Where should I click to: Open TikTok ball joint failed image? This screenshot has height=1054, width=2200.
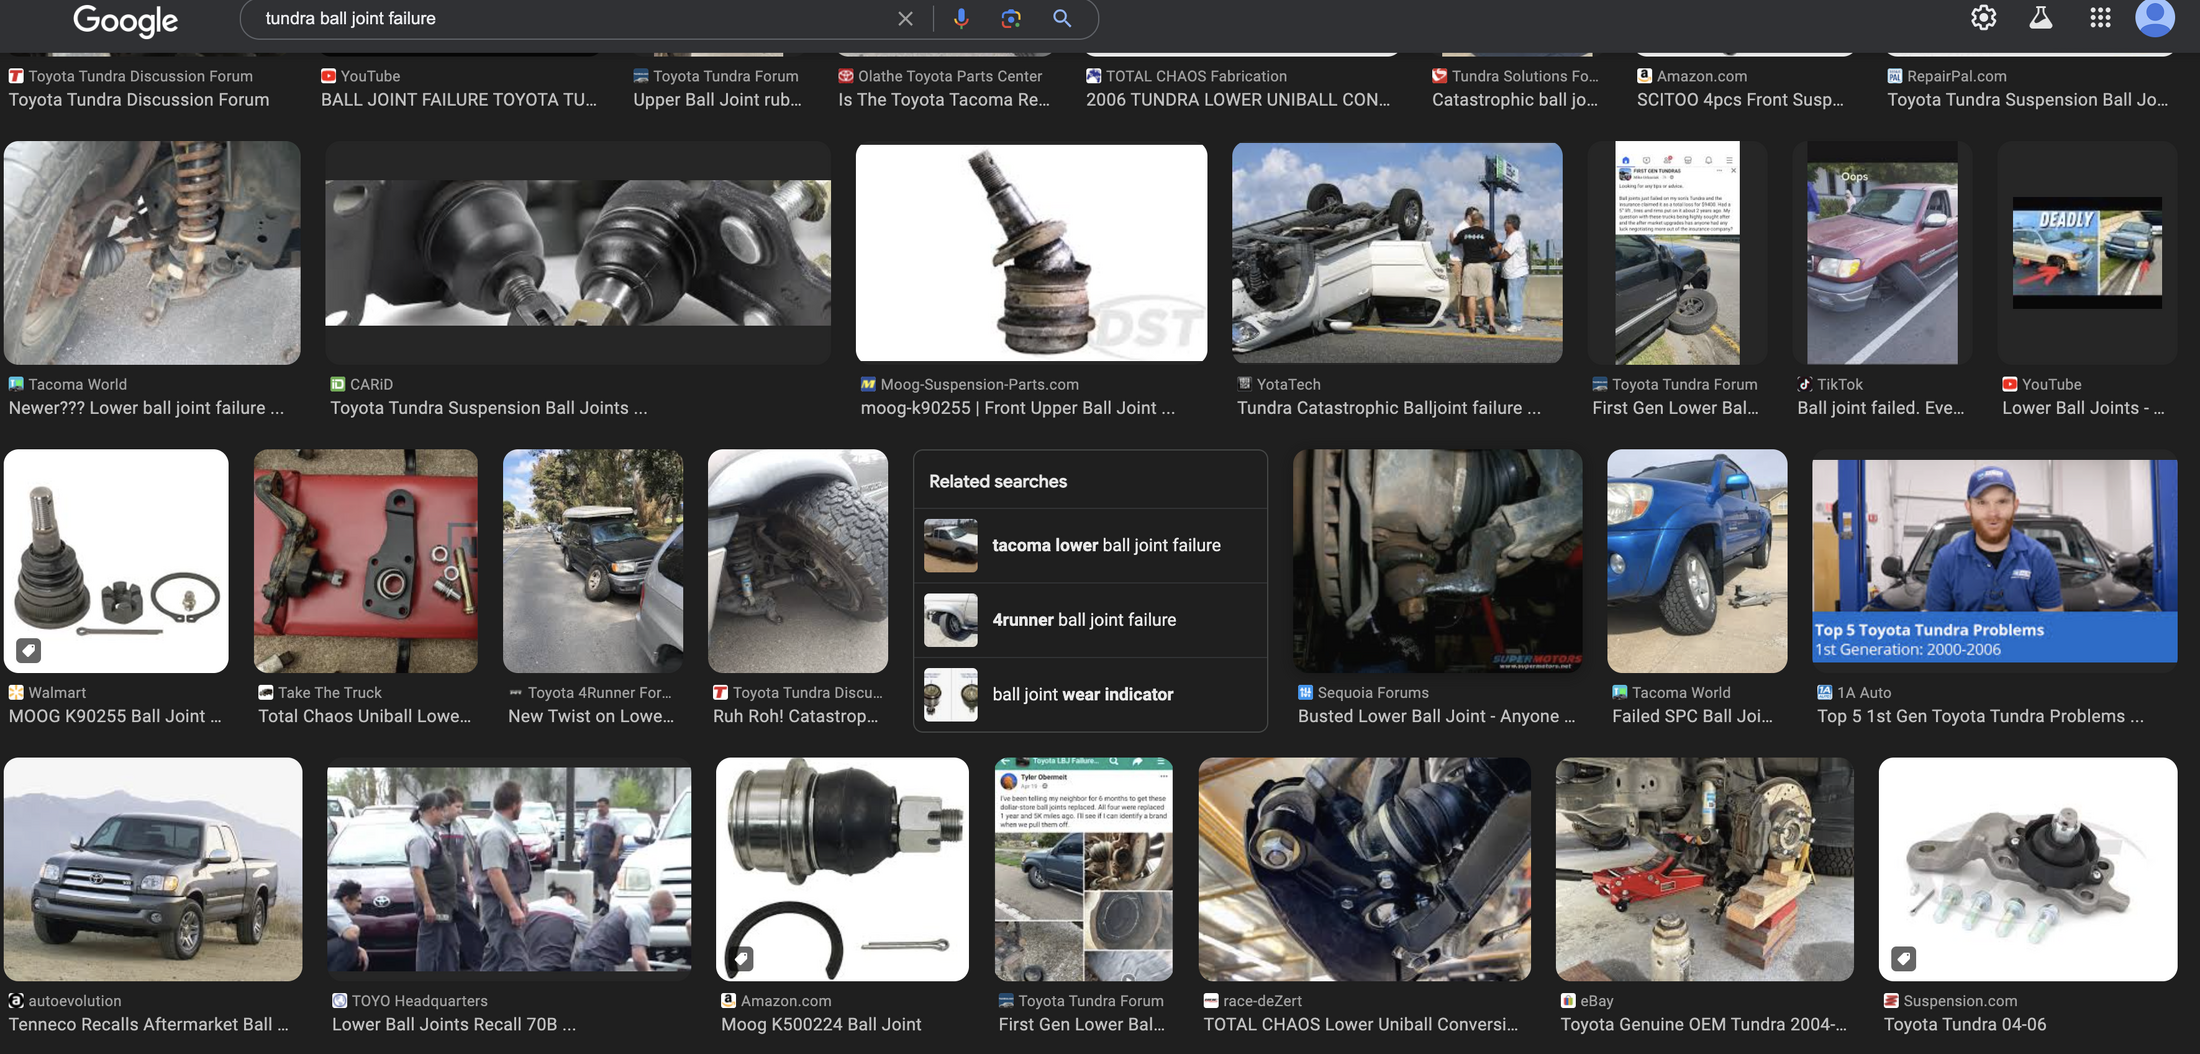(1882, 253)
